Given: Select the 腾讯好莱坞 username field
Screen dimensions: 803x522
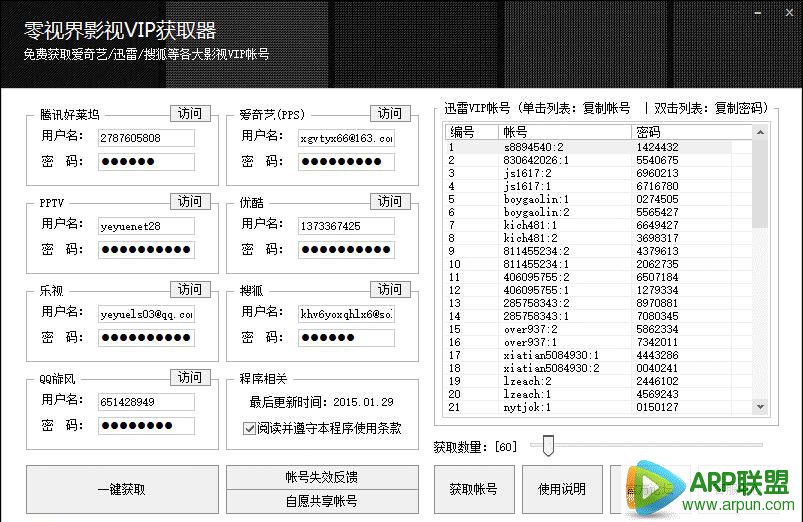Looking at the screenshot, I should point(145,138).
